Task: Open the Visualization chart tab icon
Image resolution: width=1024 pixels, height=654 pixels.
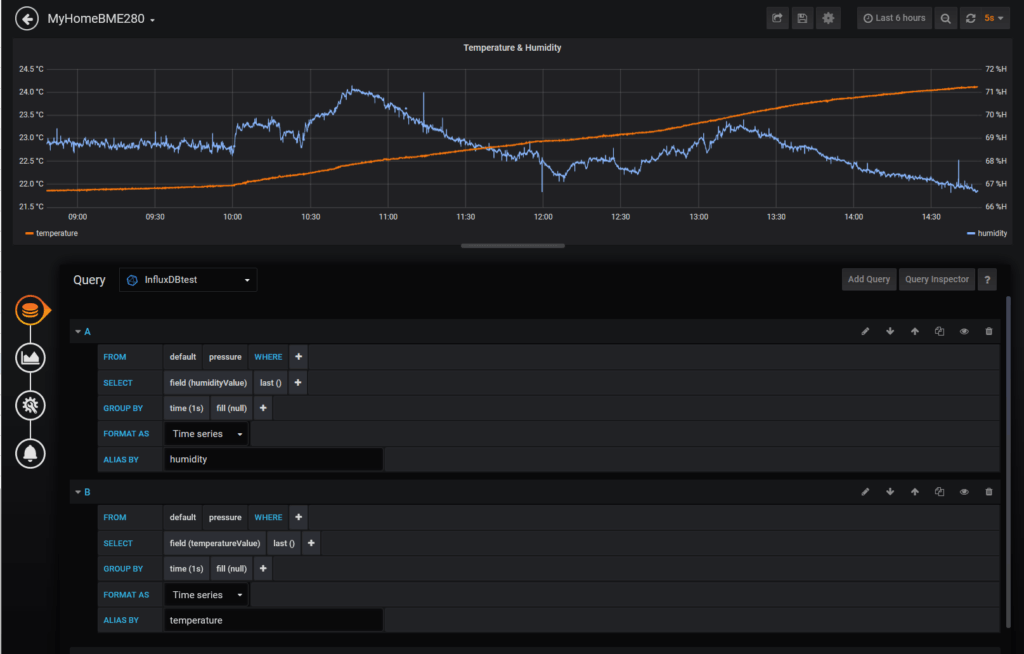Action: coord(30,358)
